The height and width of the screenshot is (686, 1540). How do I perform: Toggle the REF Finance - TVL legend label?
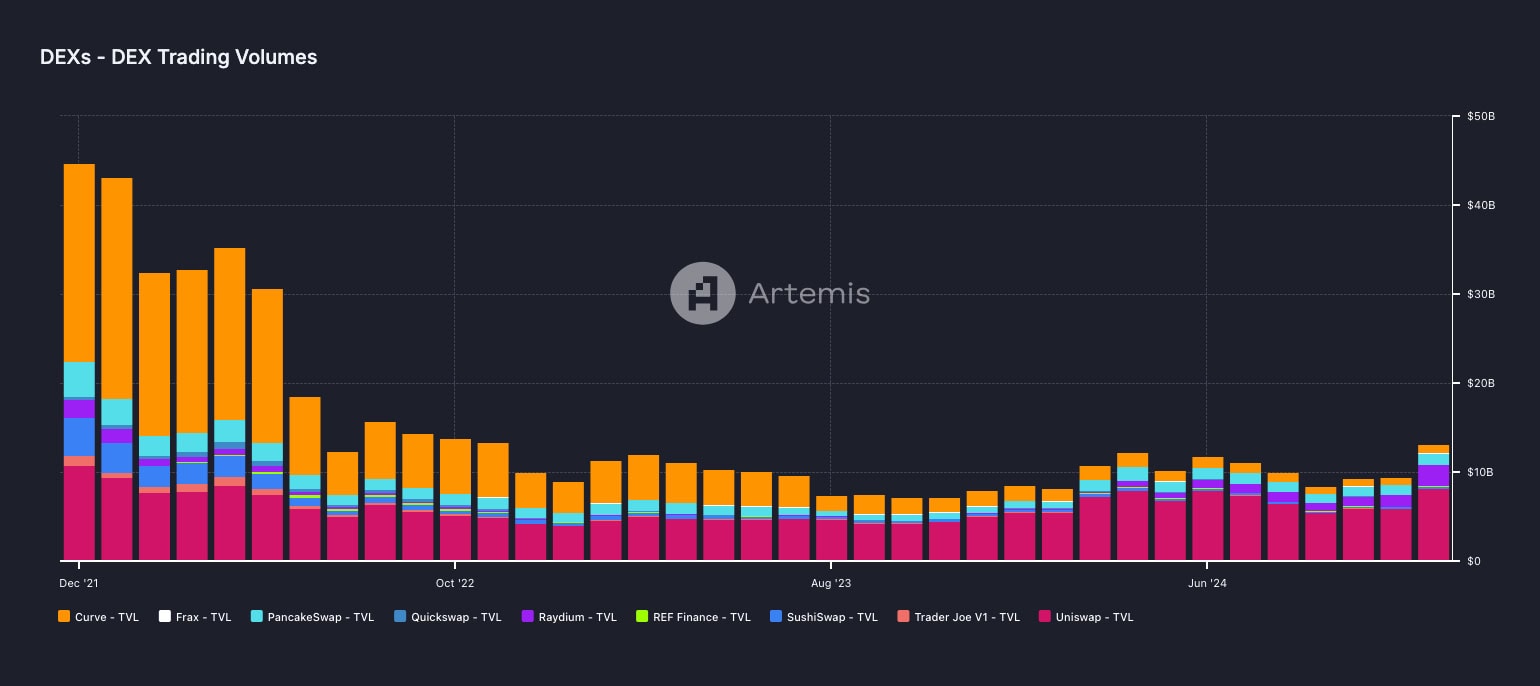point(702,617)
